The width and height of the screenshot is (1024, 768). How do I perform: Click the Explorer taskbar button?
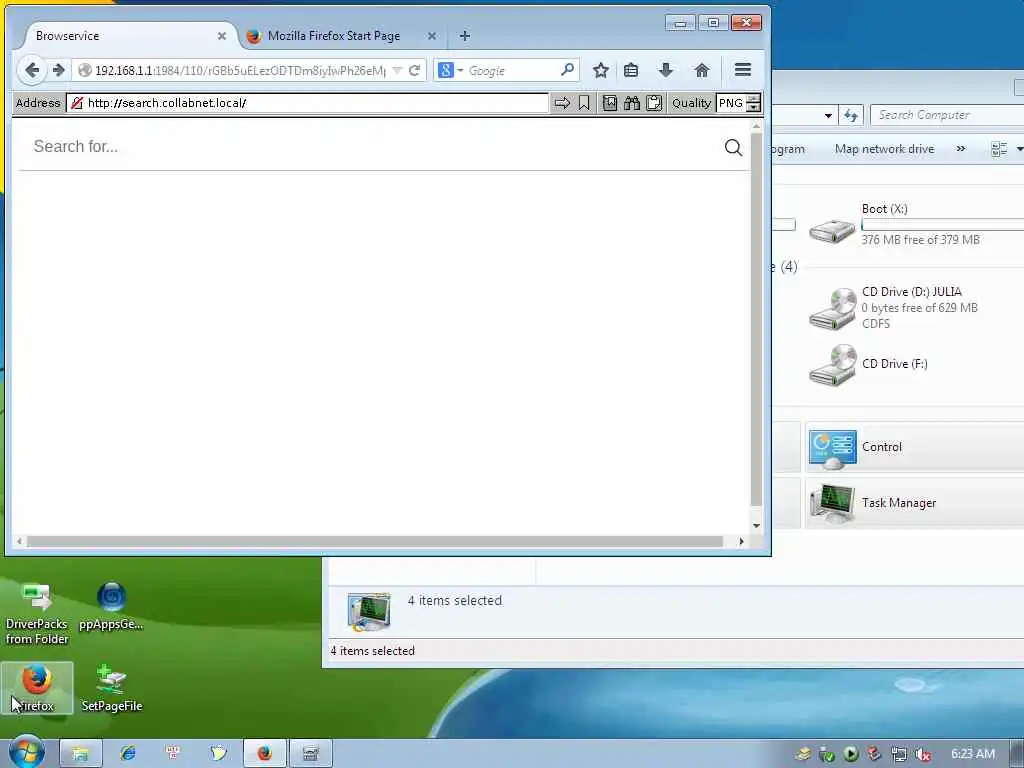(80, 754)
